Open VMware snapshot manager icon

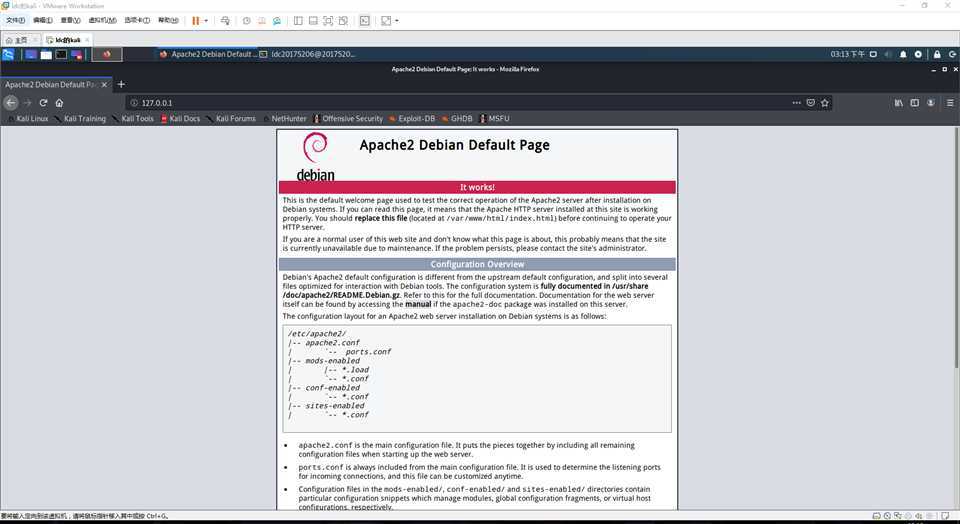tap(277, 21)
